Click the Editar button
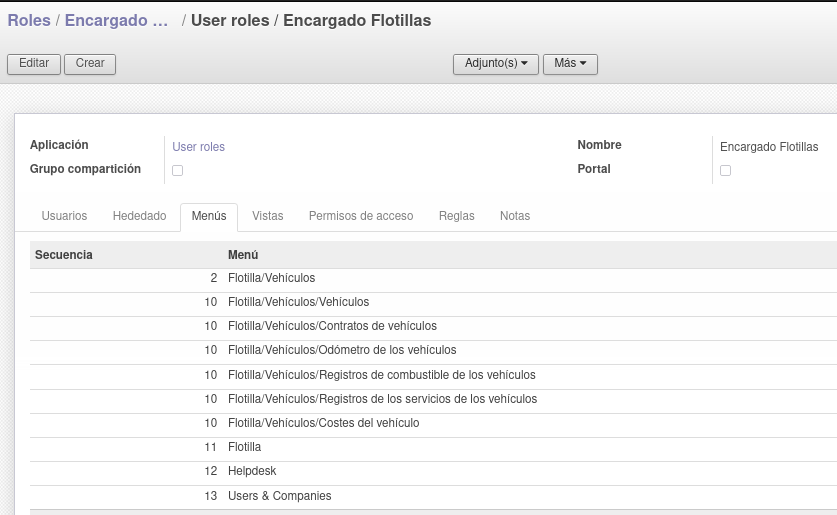Image resolution: width=837 pixels, height=515 pixels. [x=34, y=64]
